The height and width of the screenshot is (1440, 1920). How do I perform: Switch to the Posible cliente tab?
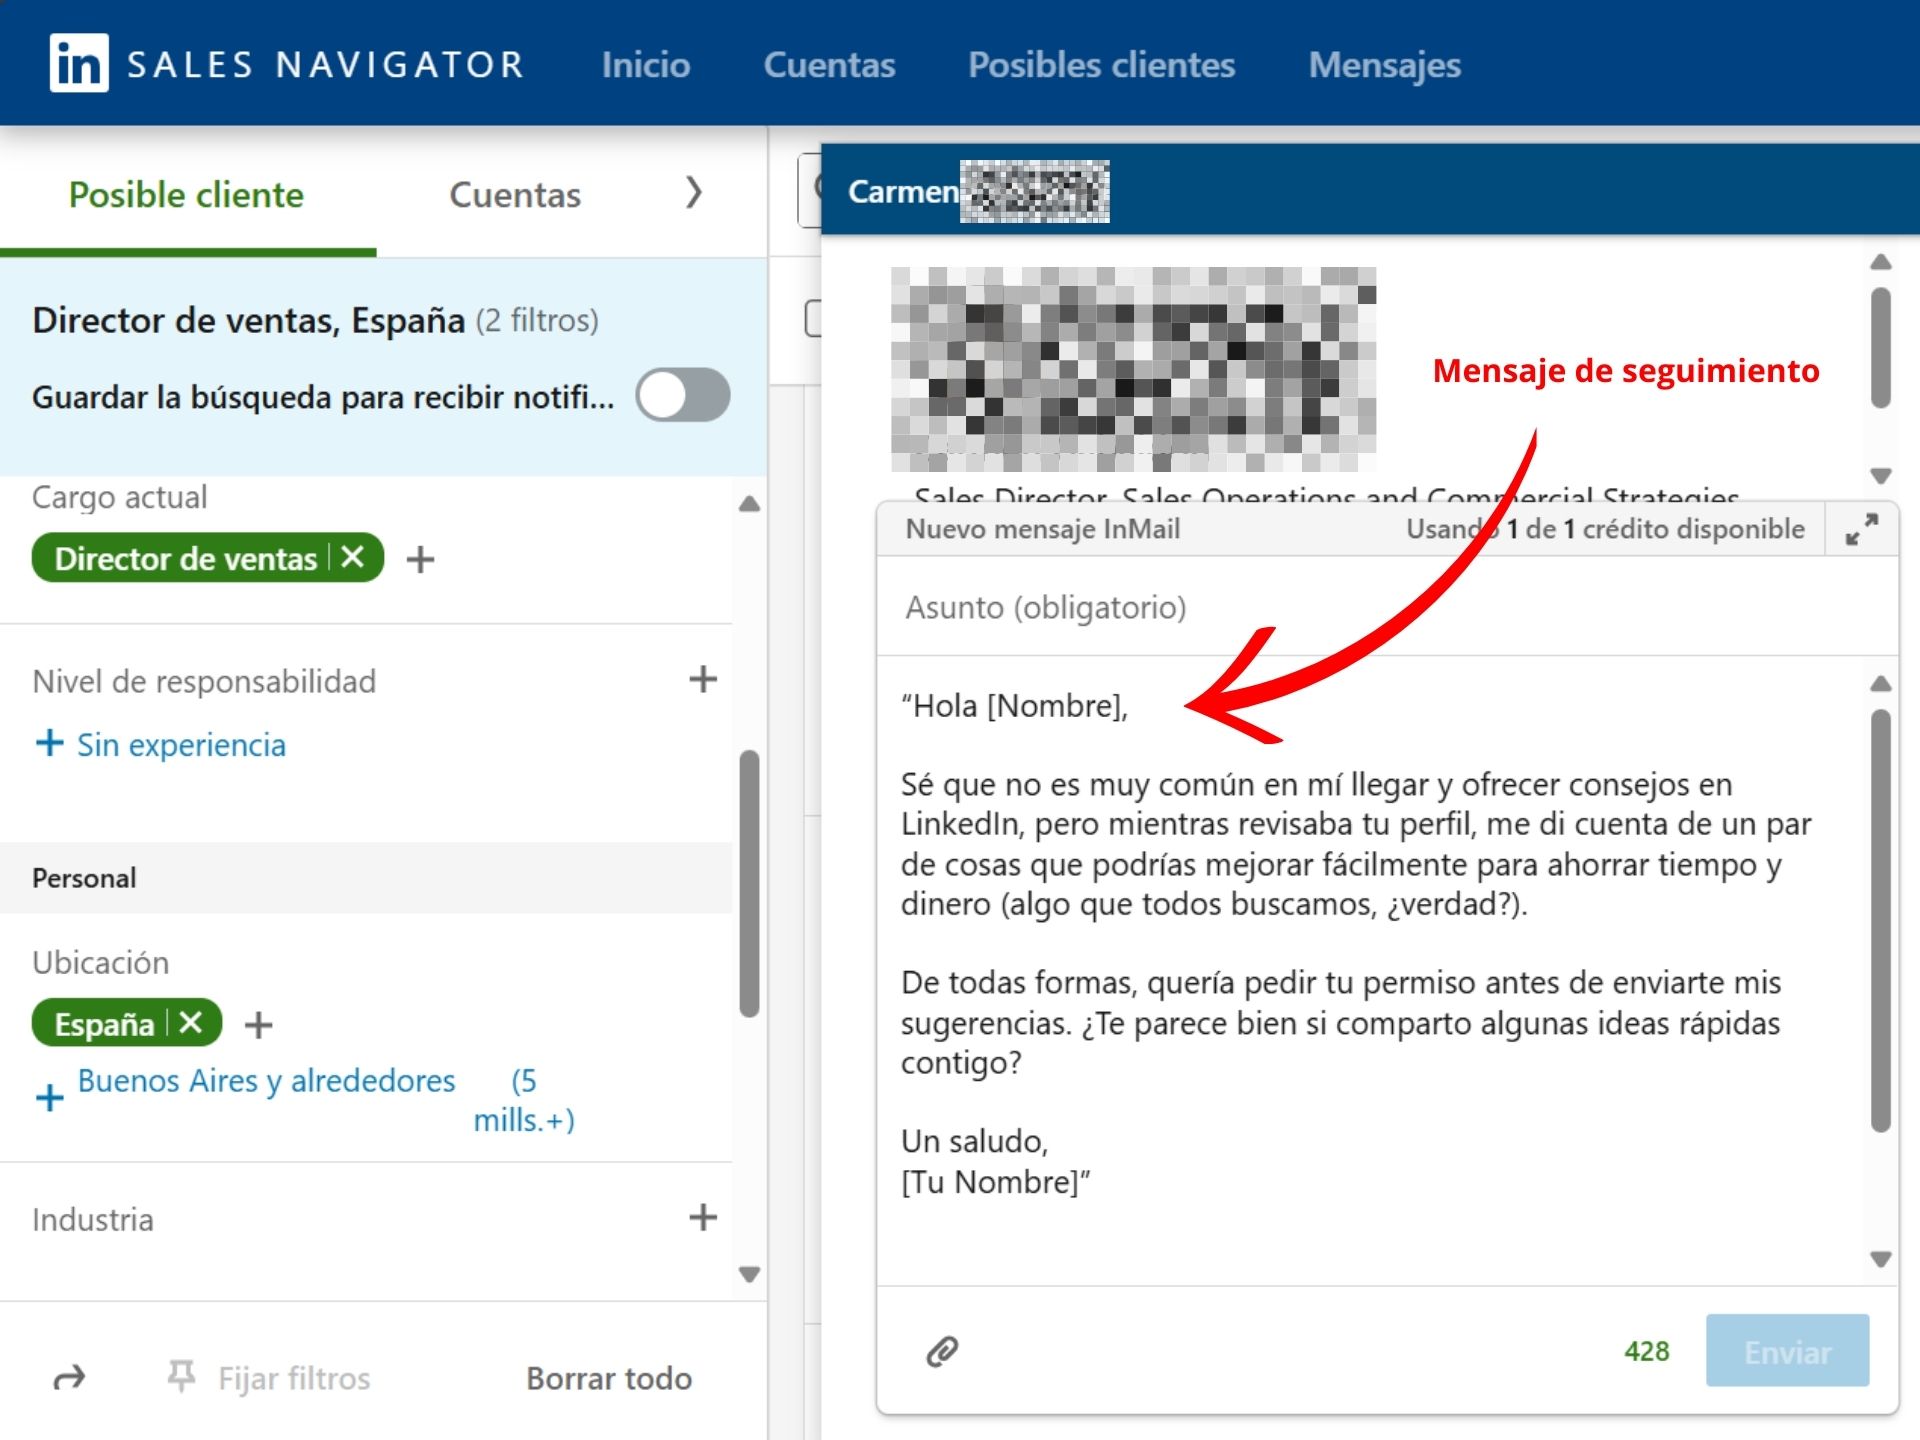click(186, 194)
